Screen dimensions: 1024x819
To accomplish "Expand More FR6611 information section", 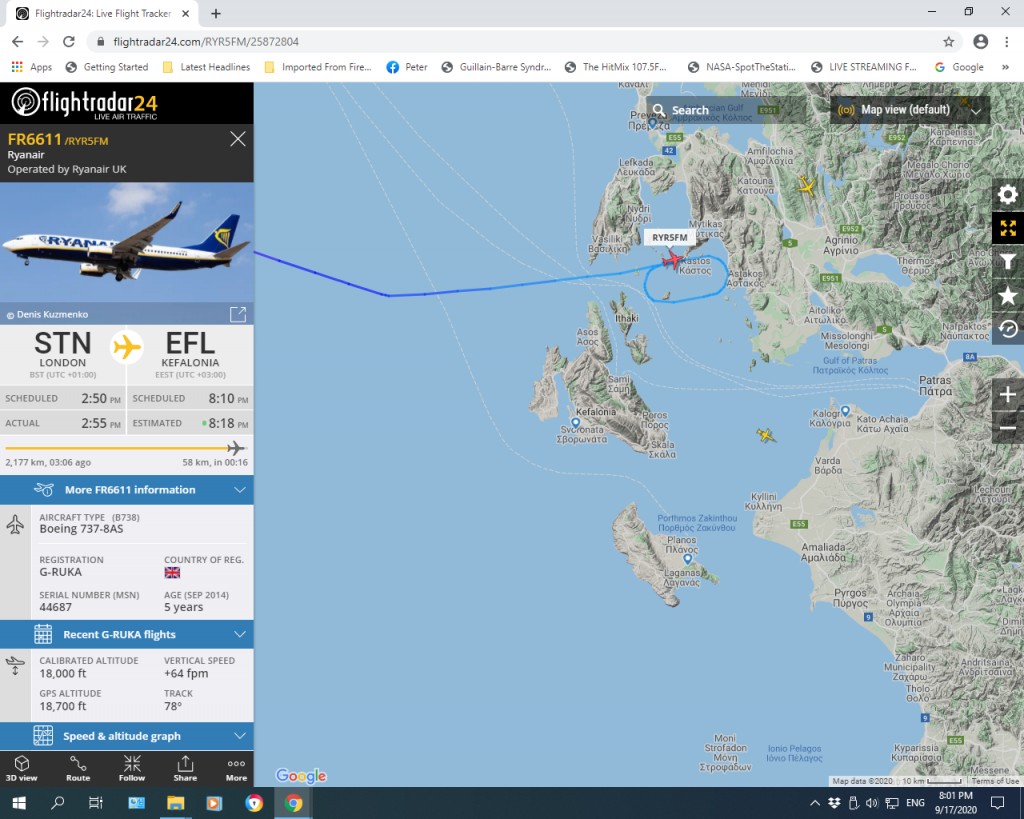I will pyautogui.click(x=127, y=490).
